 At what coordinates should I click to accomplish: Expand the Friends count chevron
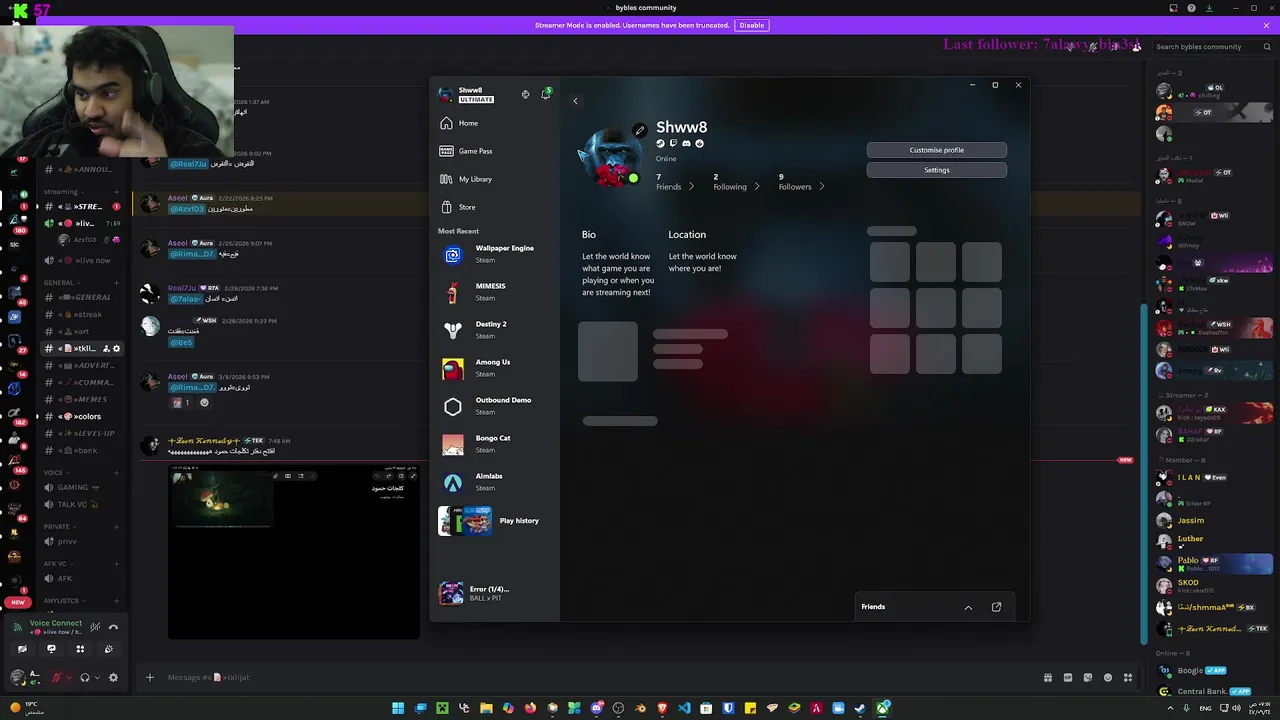(691, 186)
